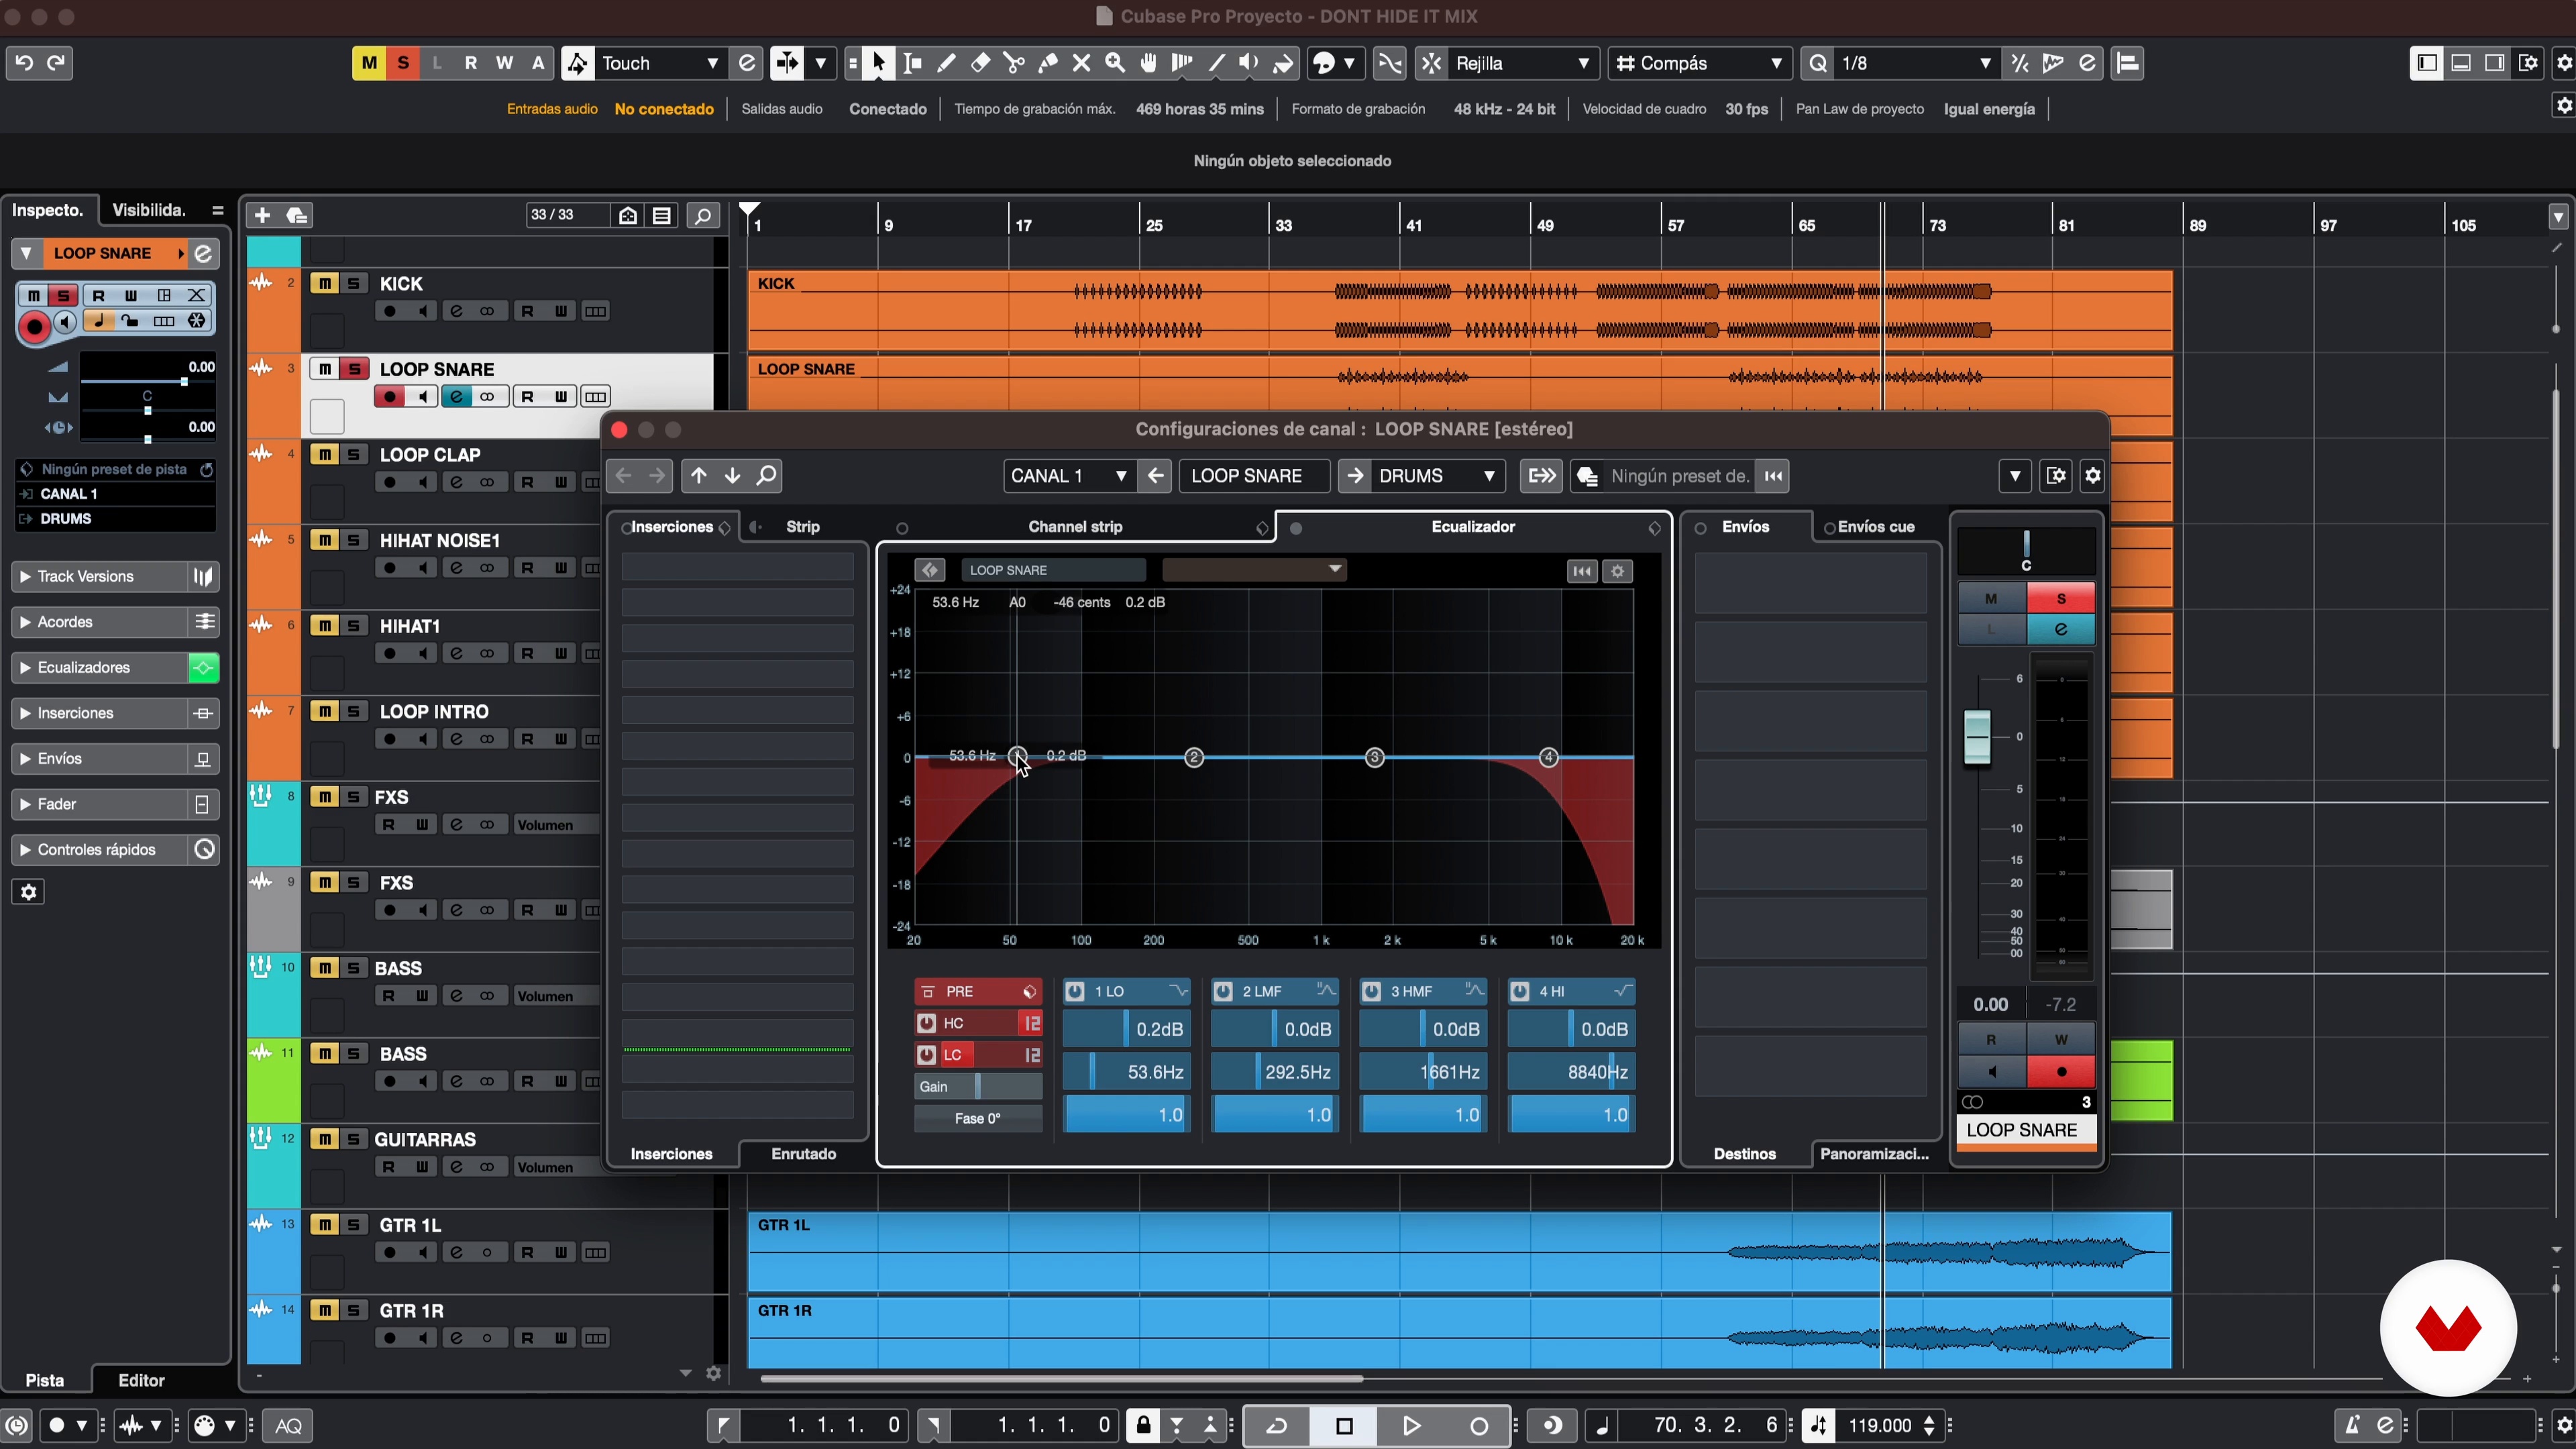Select the Enrutado tab

pos(804,1154)
